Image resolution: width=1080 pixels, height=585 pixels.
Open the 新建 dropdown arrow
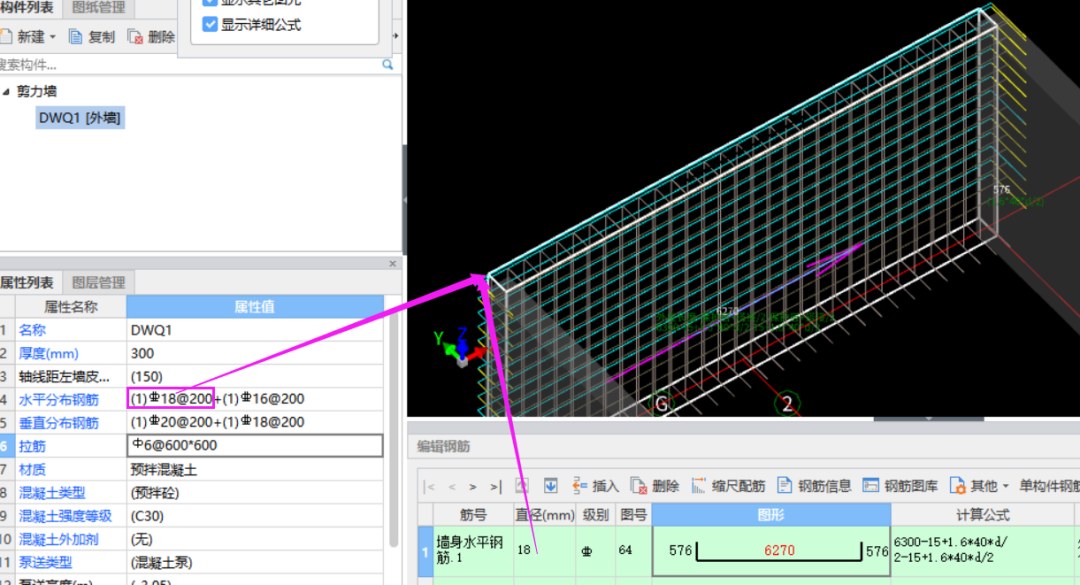tap(53, 37)
